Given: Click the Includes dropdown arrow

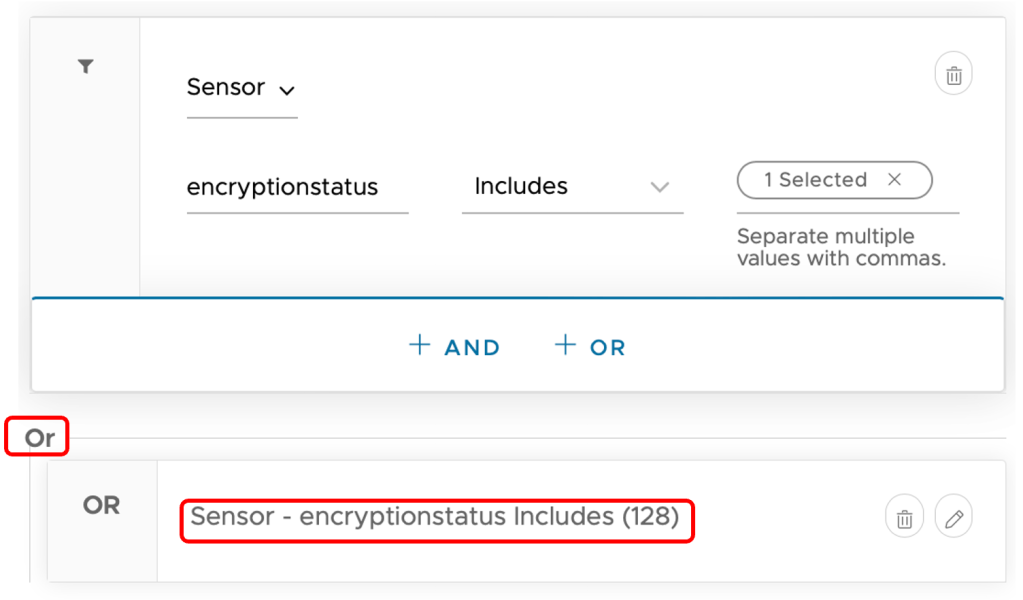Looking at the screenshot, I should 659,187.
